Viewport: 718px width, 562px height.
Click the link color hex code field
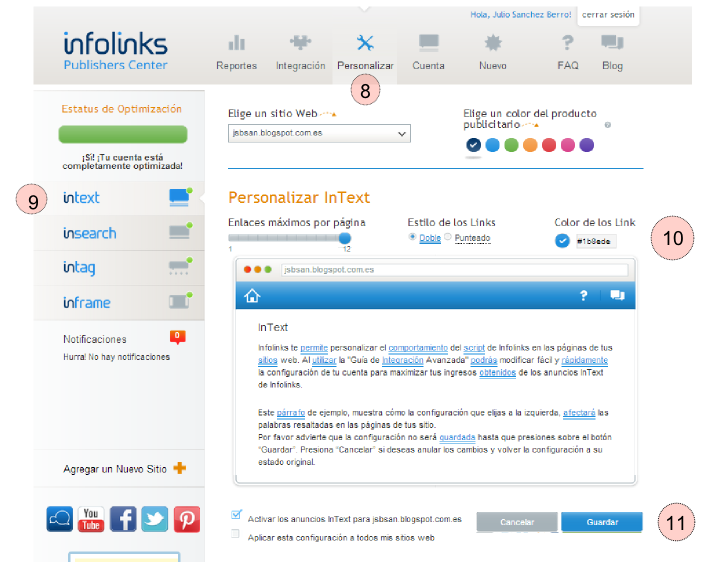point(595,241)
